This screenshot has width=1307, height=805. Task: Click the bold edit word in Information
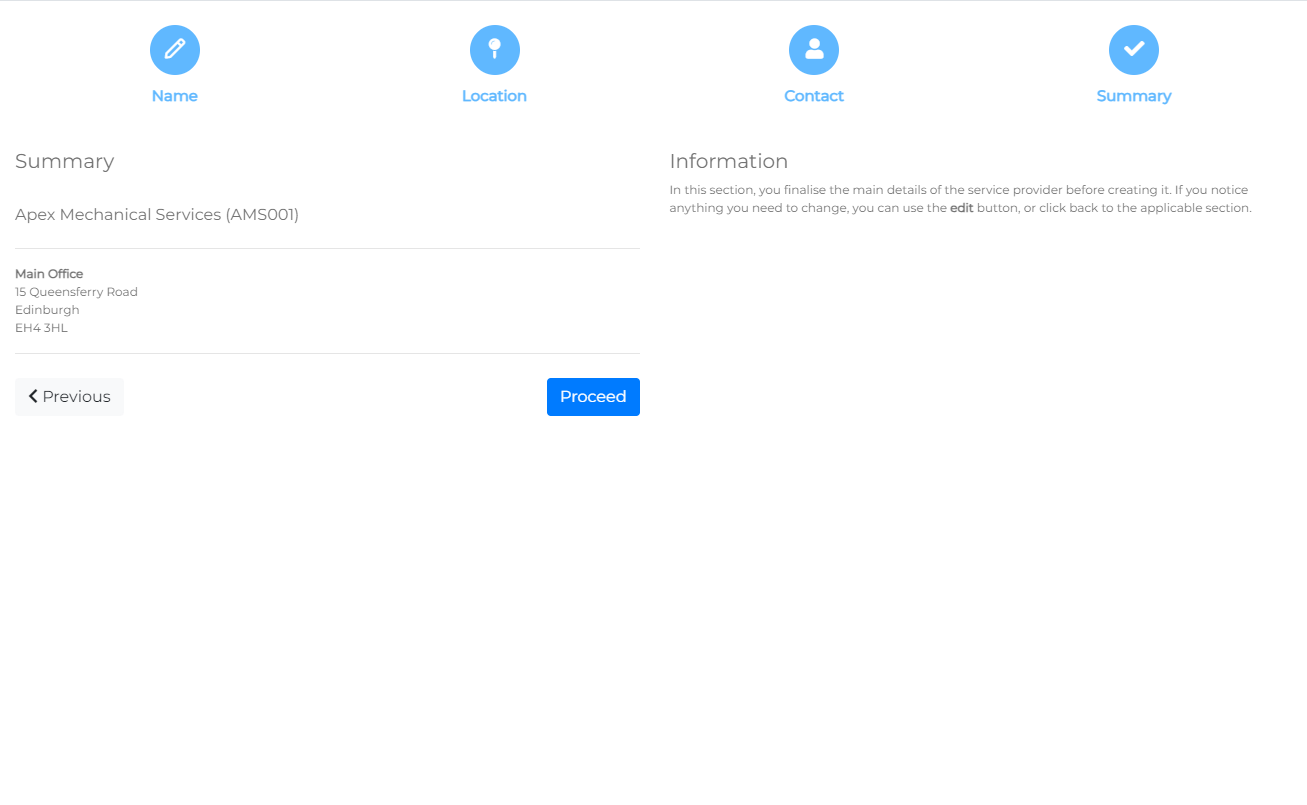click(961, 208)
